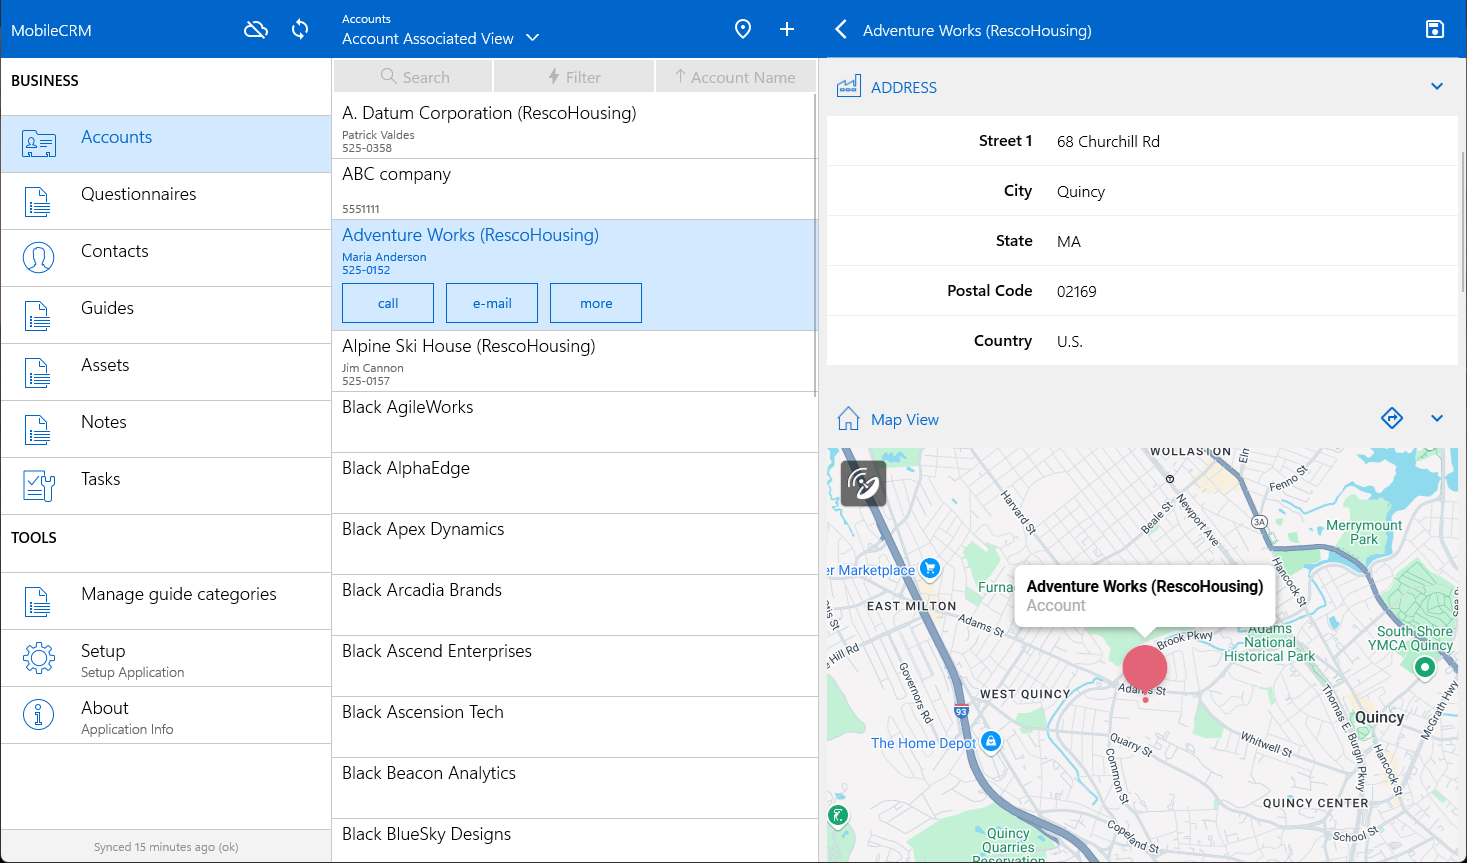This screenshot has width=1467, height=863.
Task: Click the Adventure Works map popup
Action: 1145,596
